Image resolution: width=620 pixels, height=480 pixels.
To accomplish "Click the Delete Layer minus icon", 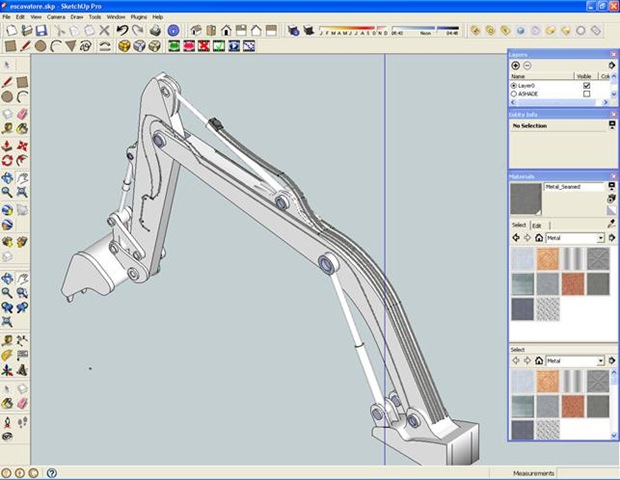I will [x=527, y=65].
